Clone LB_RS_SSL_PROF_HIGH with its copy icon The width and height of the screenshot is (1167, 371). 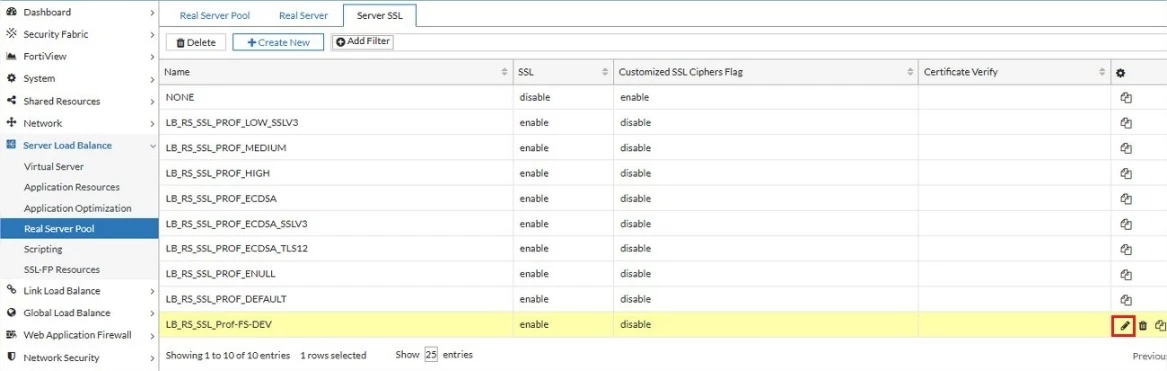[x=1126, y=174]
